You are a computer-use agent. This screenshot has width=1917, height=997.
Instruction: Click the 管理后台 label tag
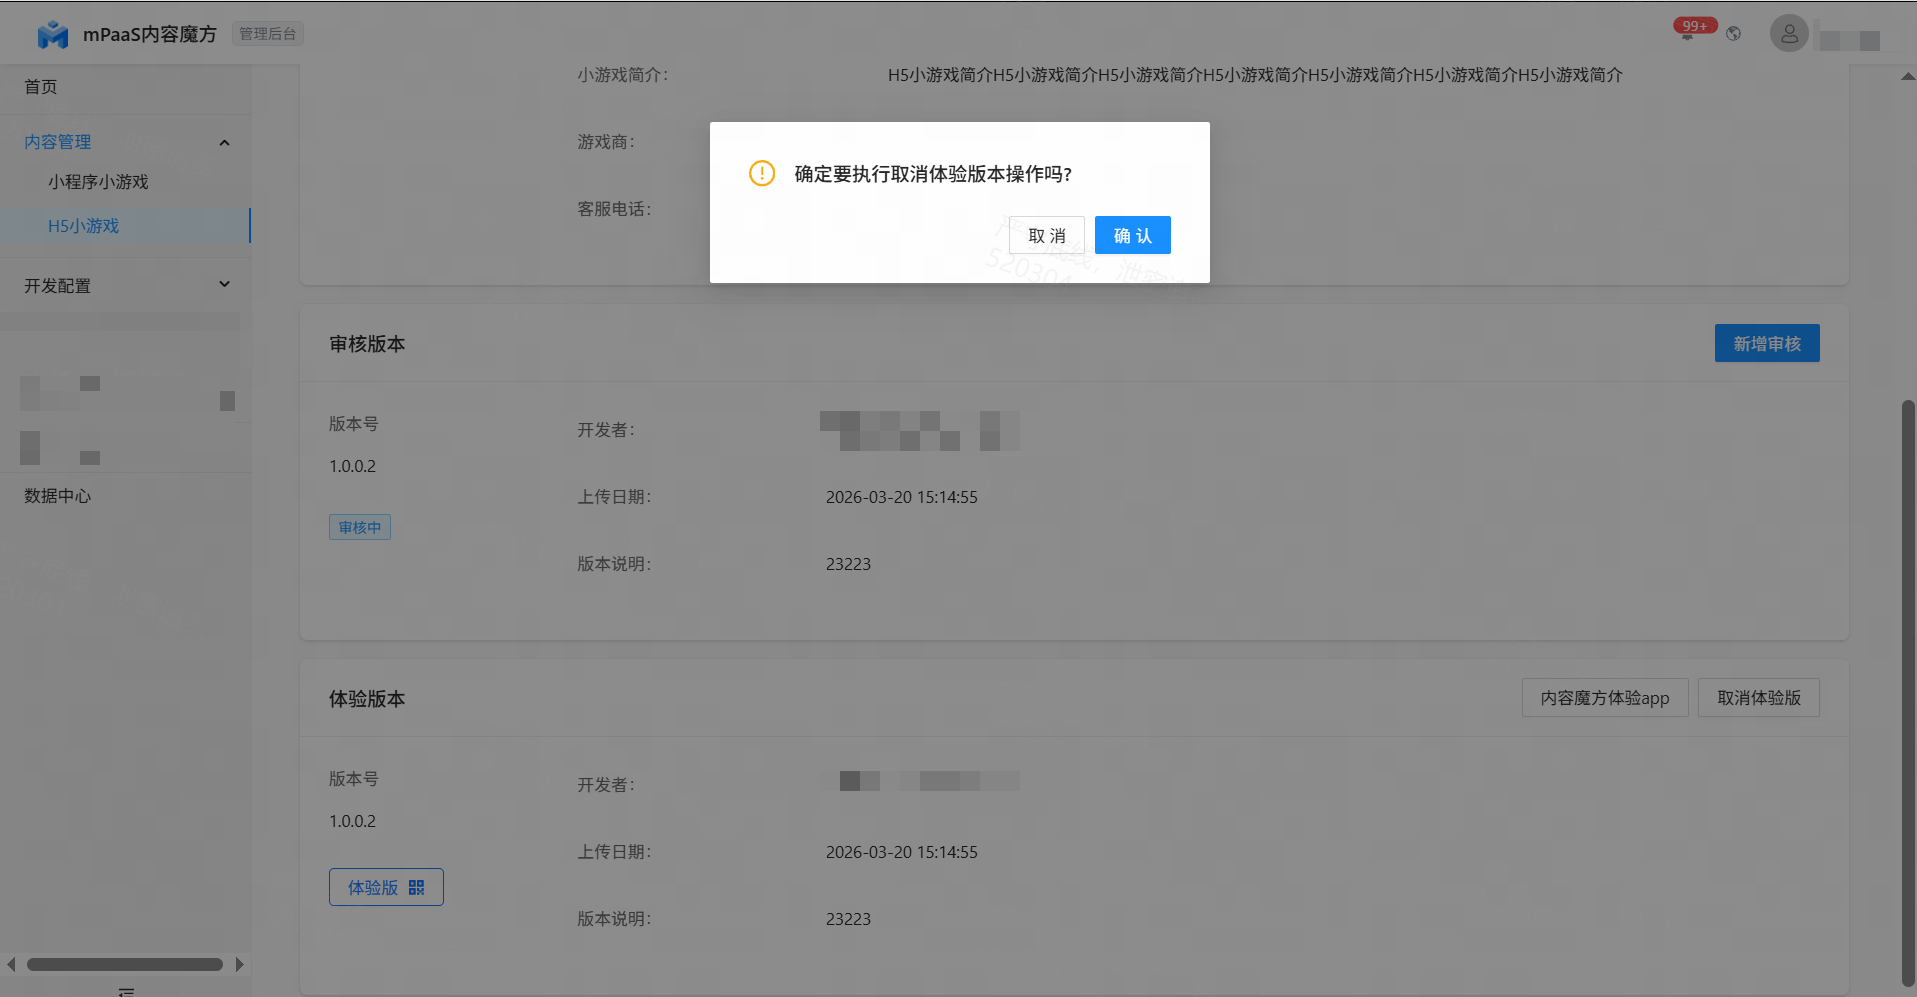pyautogui.click(x=268, y=34)
